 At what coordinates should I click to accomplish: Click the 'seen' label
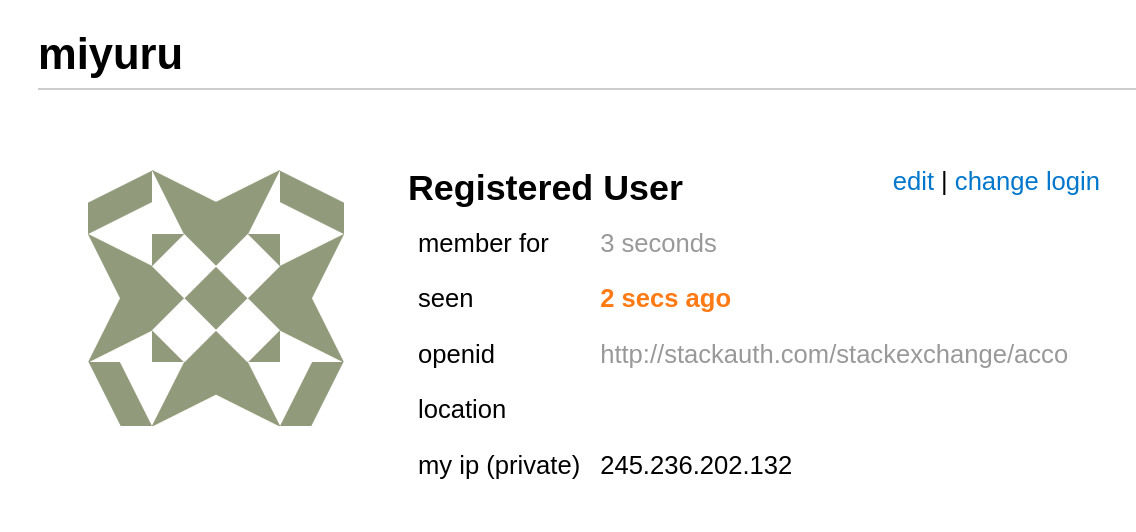(x=445, y=298)
